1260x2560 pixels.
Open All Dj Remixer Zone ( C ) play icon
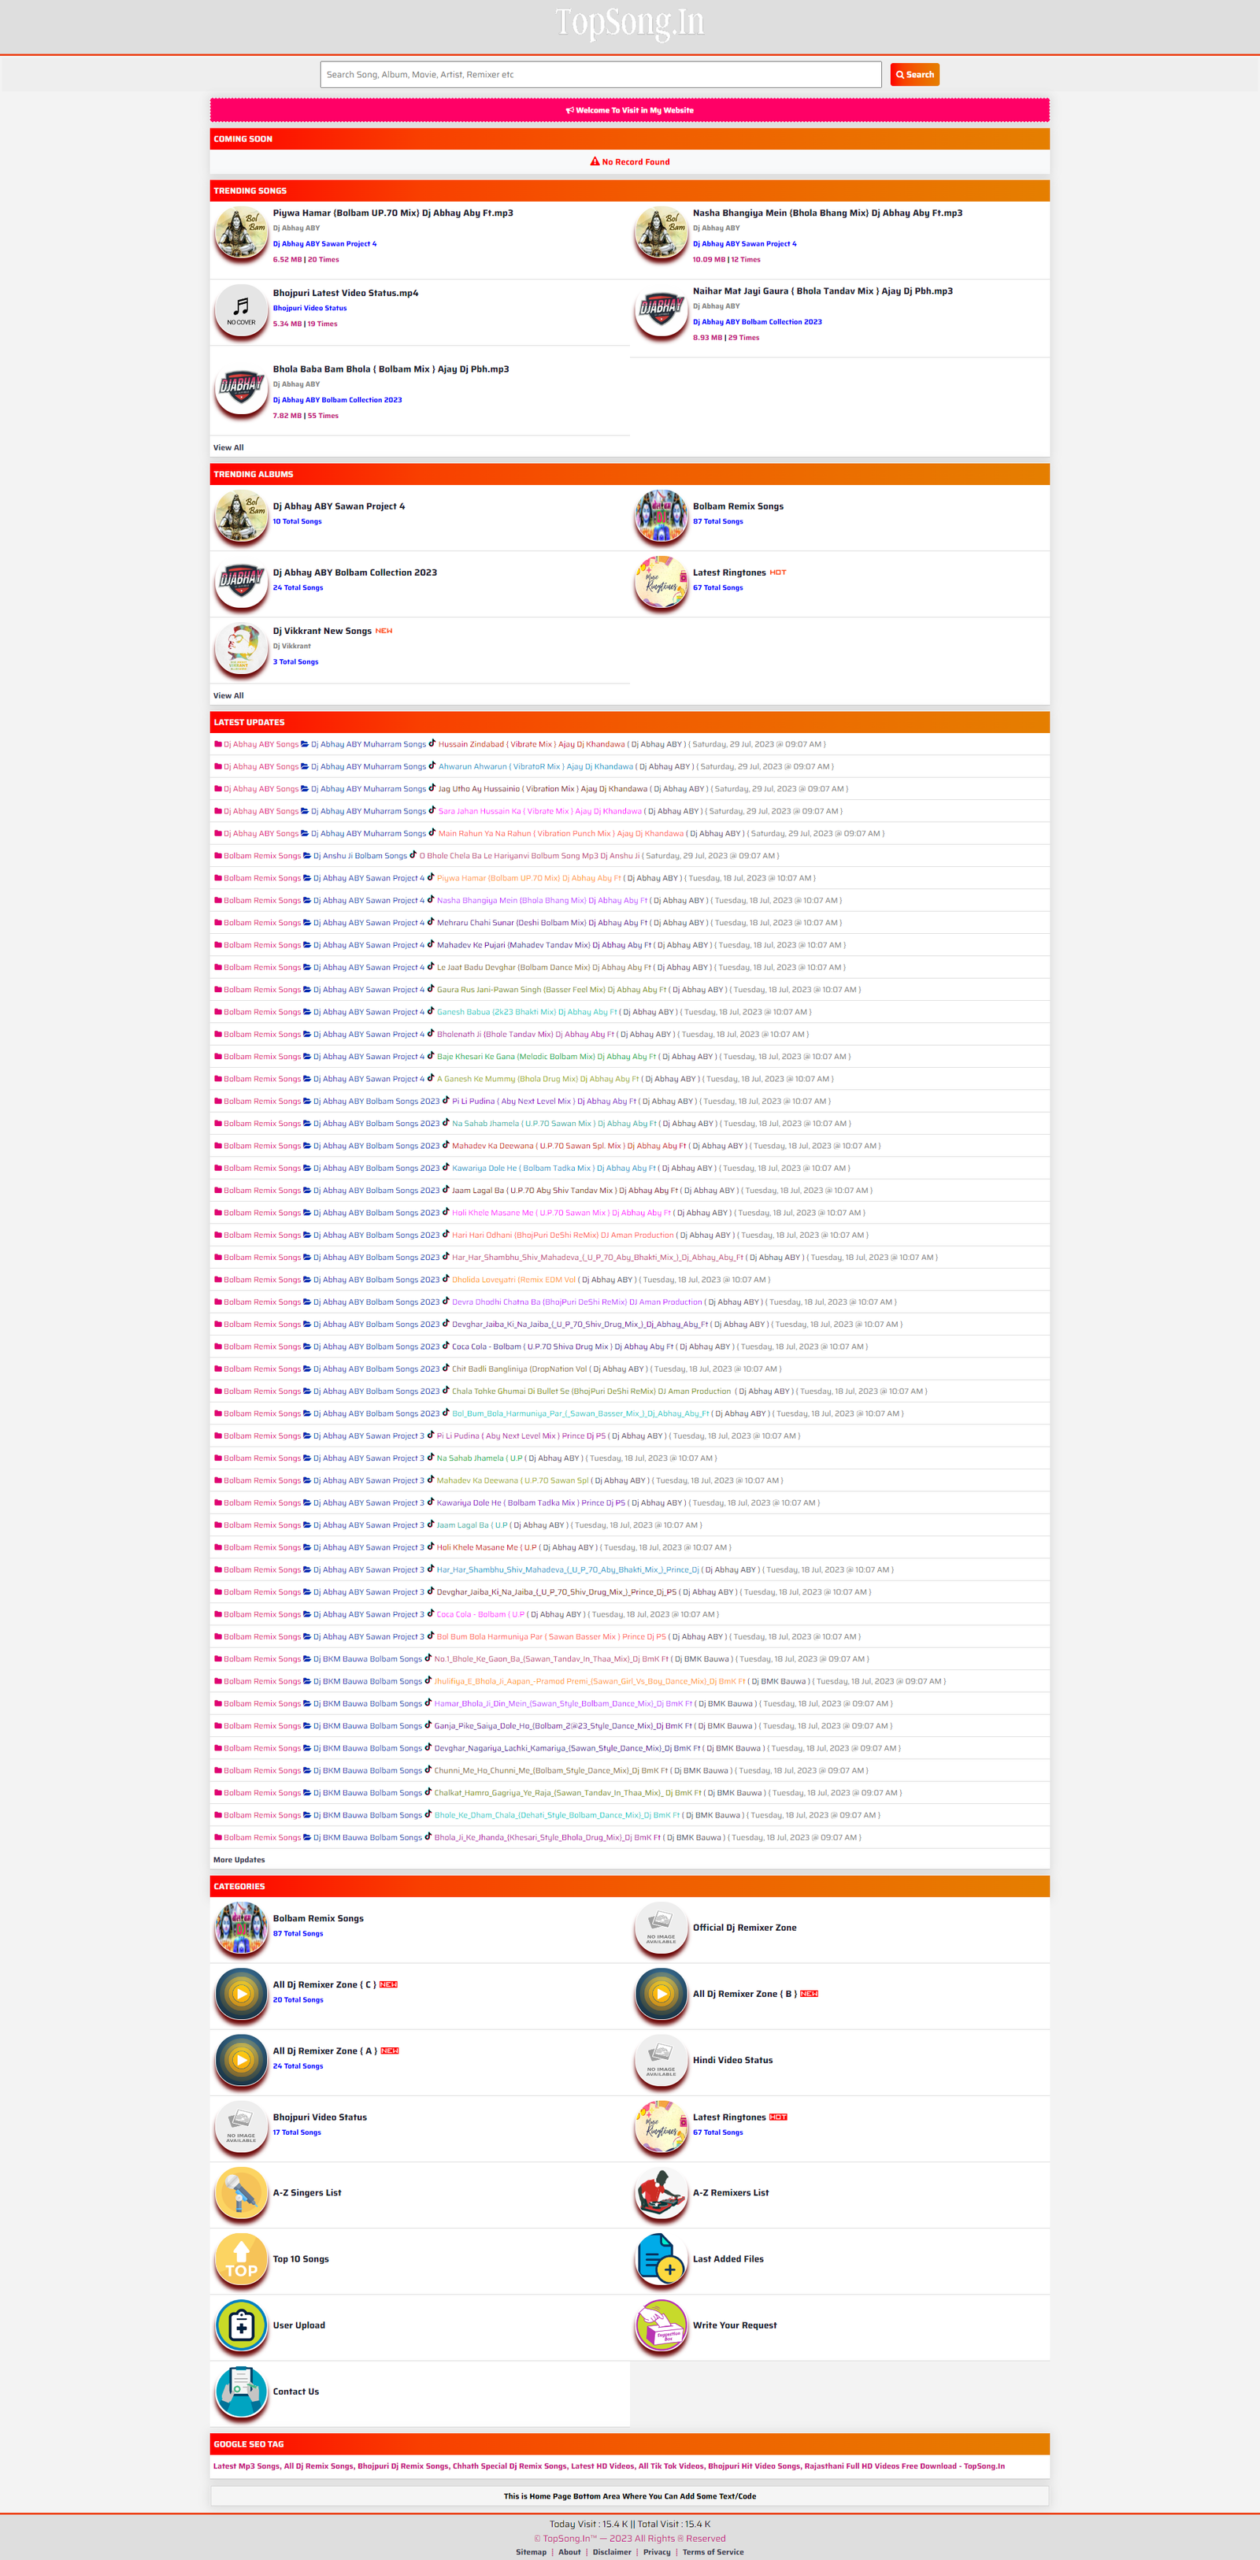241,1993
